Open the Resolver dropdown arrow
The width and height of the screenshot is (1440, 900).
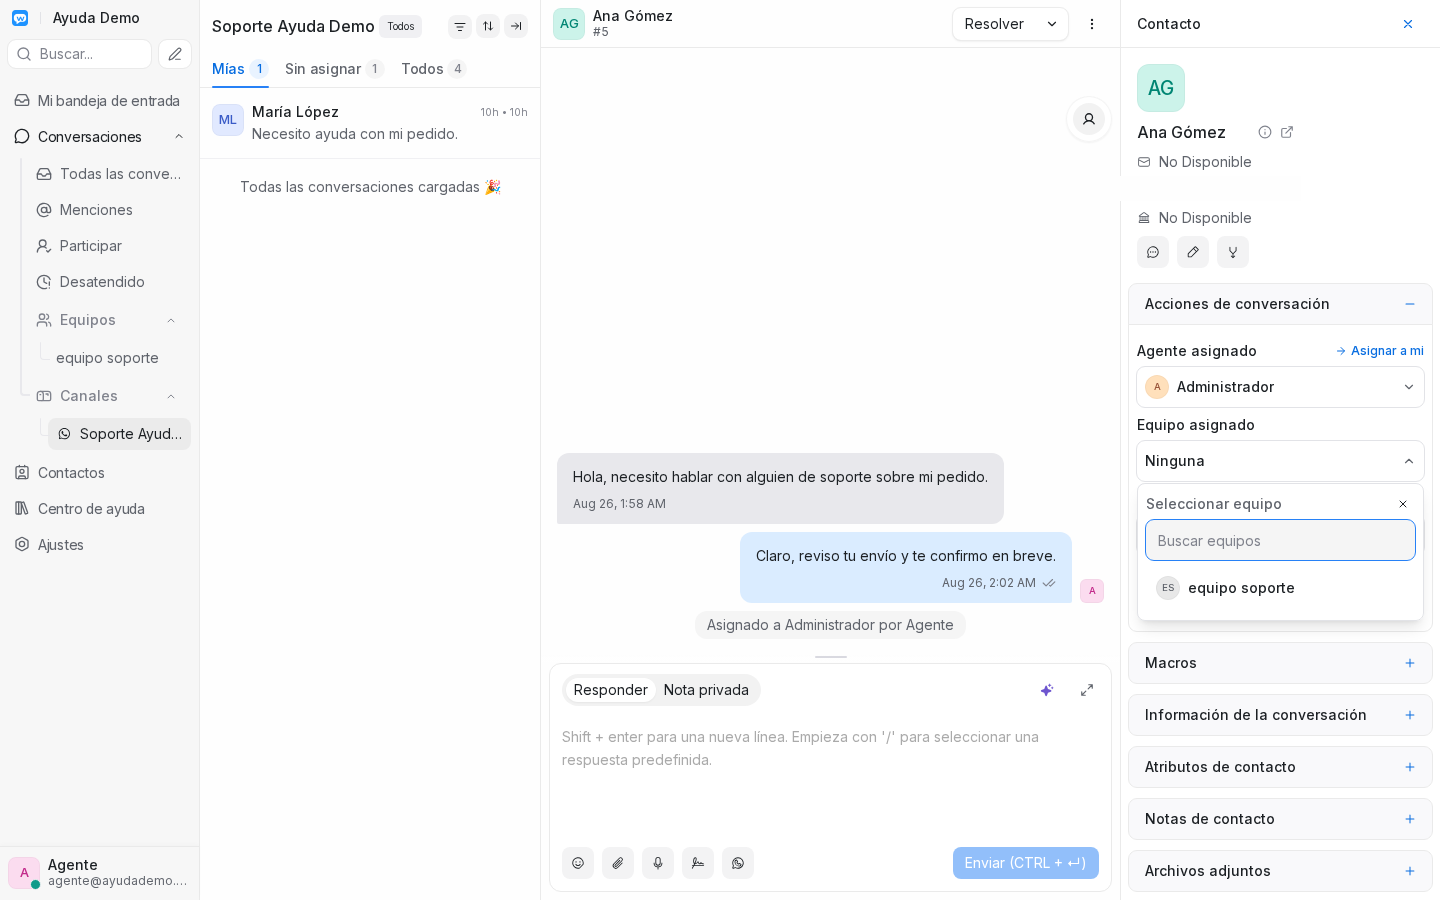1052,24
